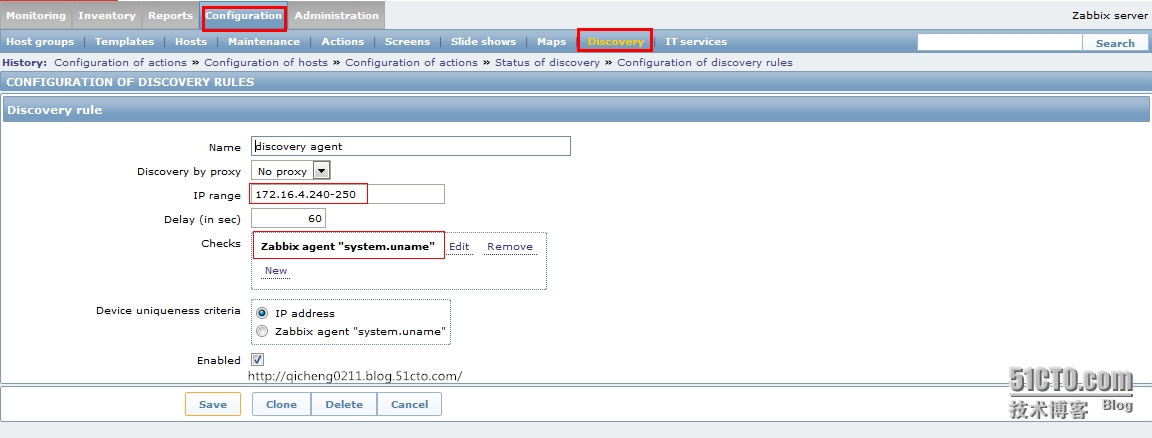Open the Screens submenu item
The height and width of the screenshot is (438, 1152).
(407, 42)
